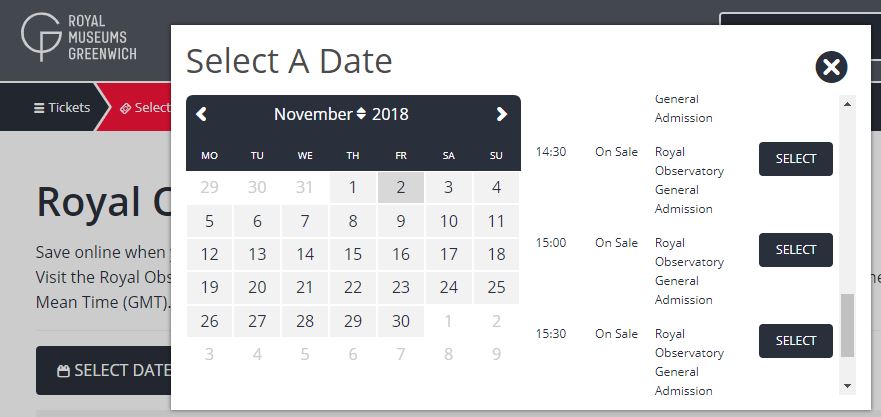The width and height of the screenshot is (881, 417).
Task: Go to previous month in calendar
Action: point(202,114)
